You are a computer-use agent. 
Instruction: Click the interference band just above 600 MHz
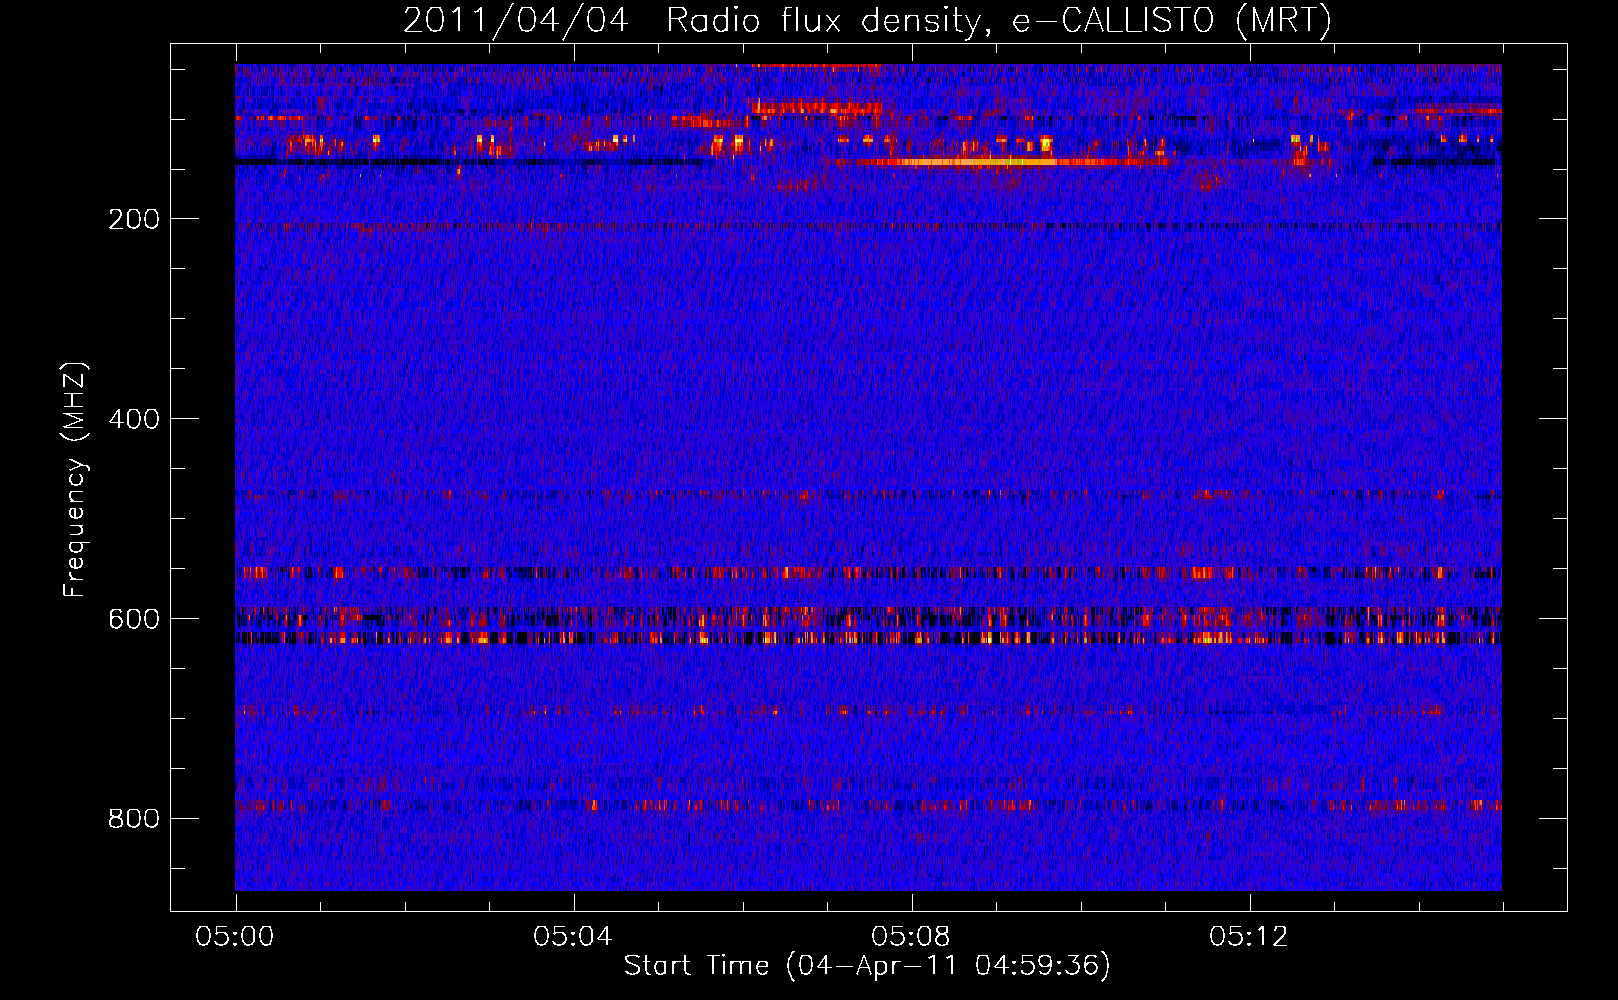[868, 616]
